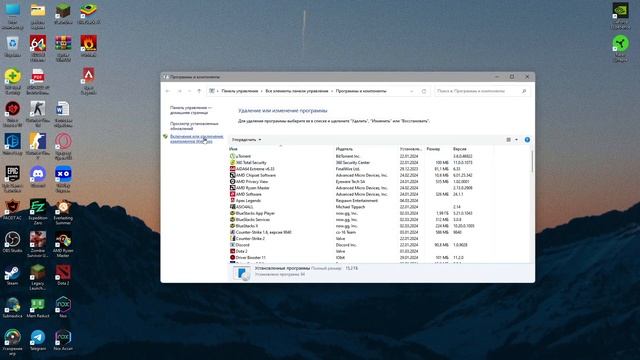
Task: Launch the Mem Reduct desktop icon
Action: click(38, 308)
